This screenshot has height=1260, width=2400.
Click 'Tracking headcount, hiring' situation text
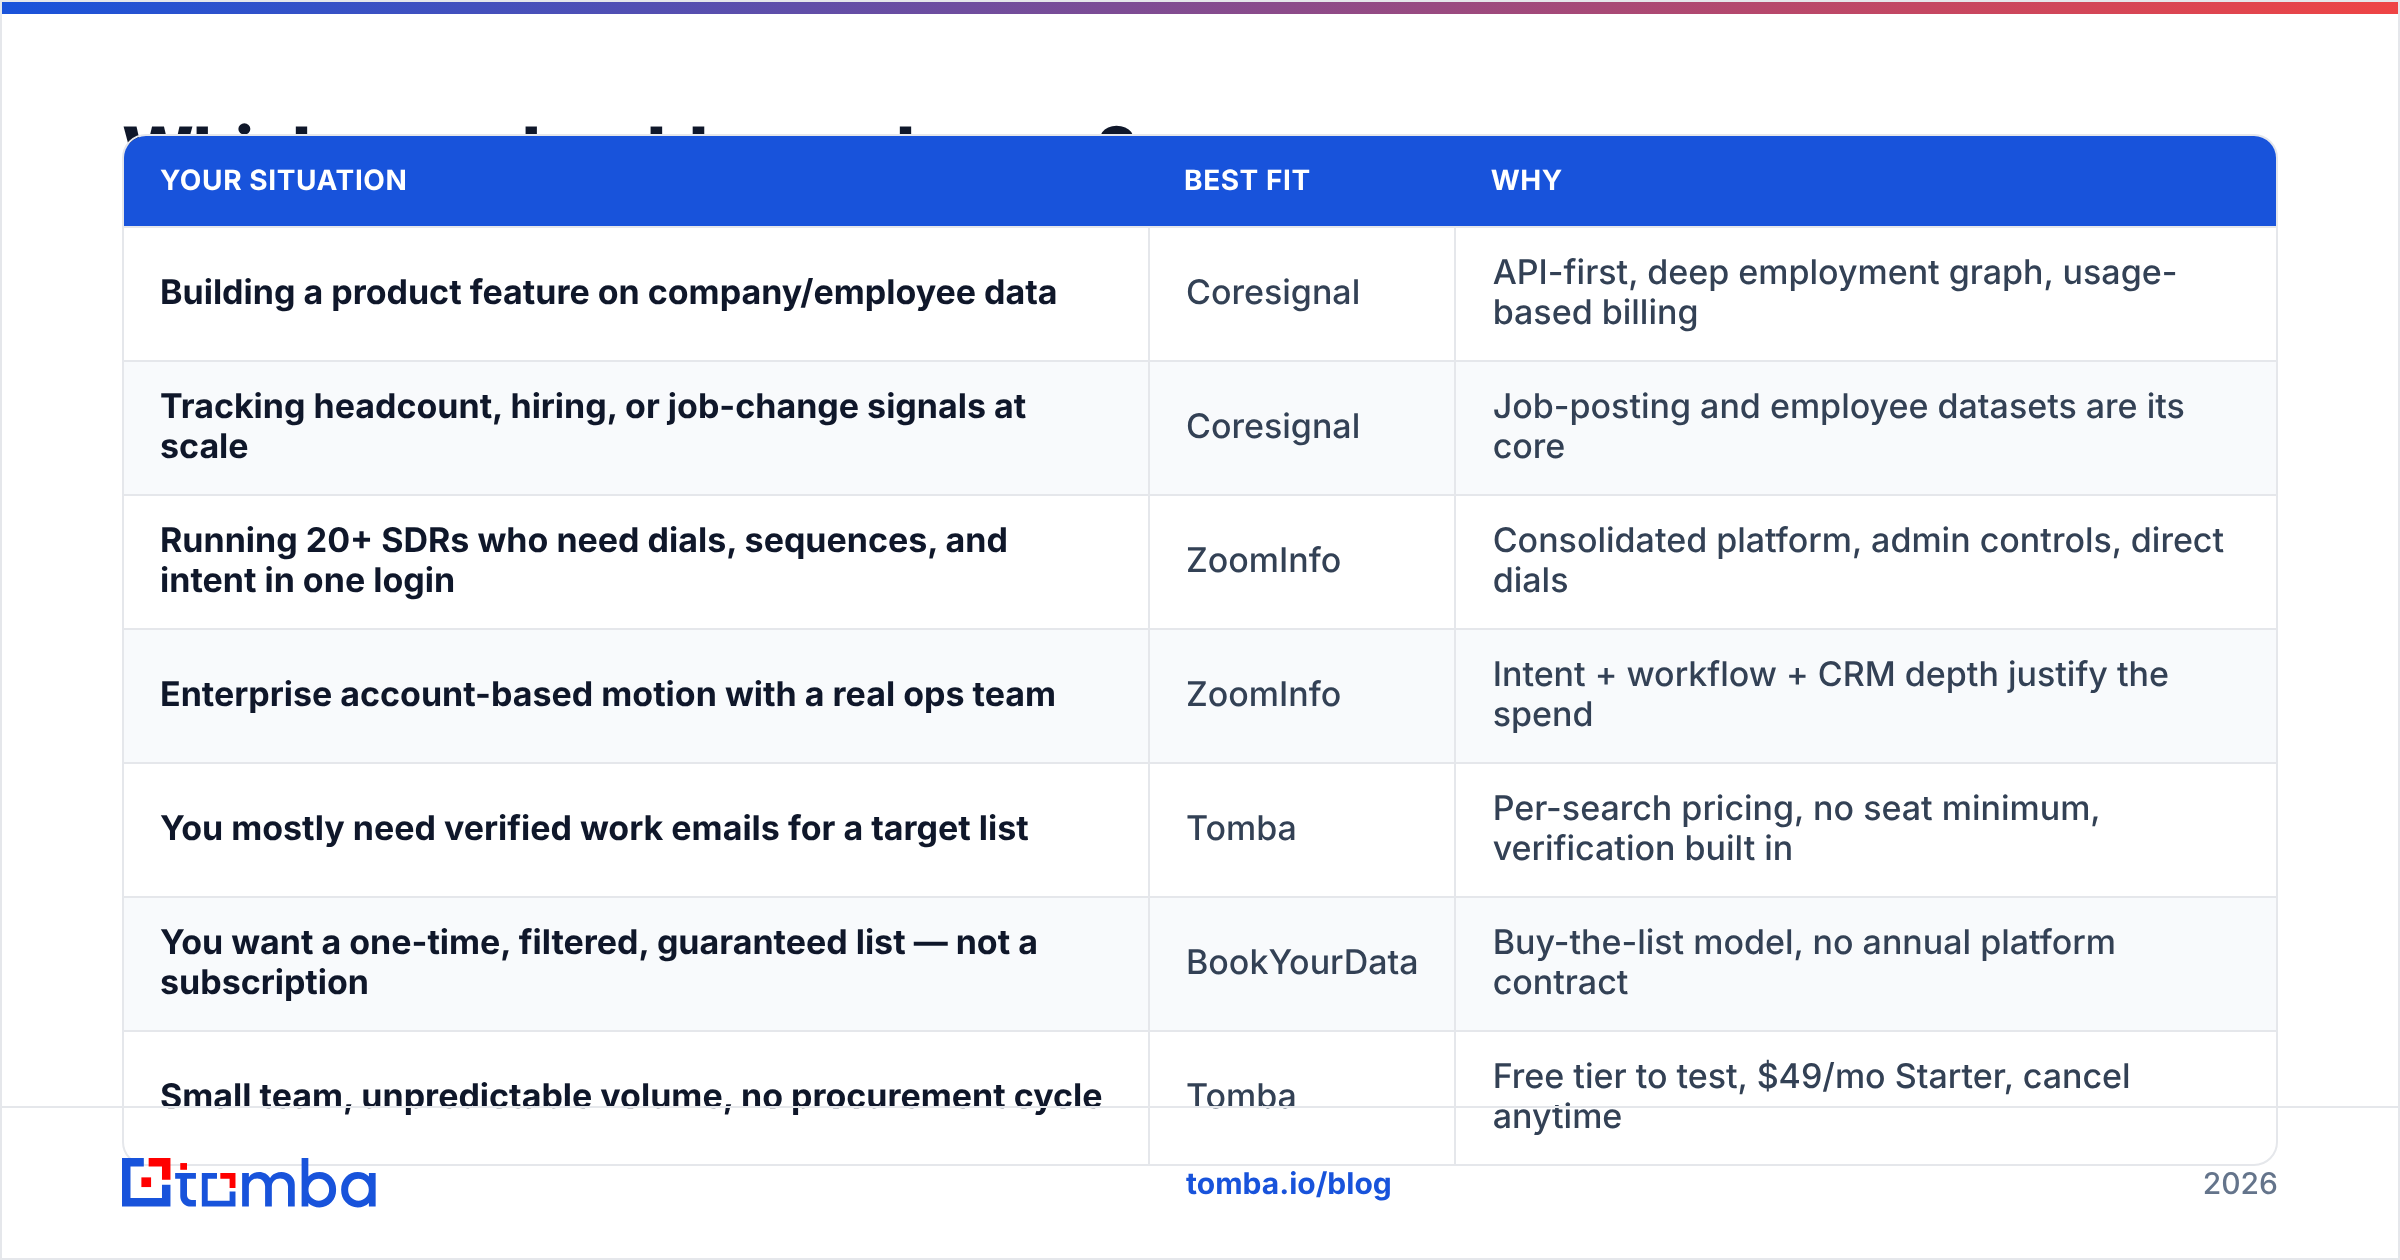(593, 426)
